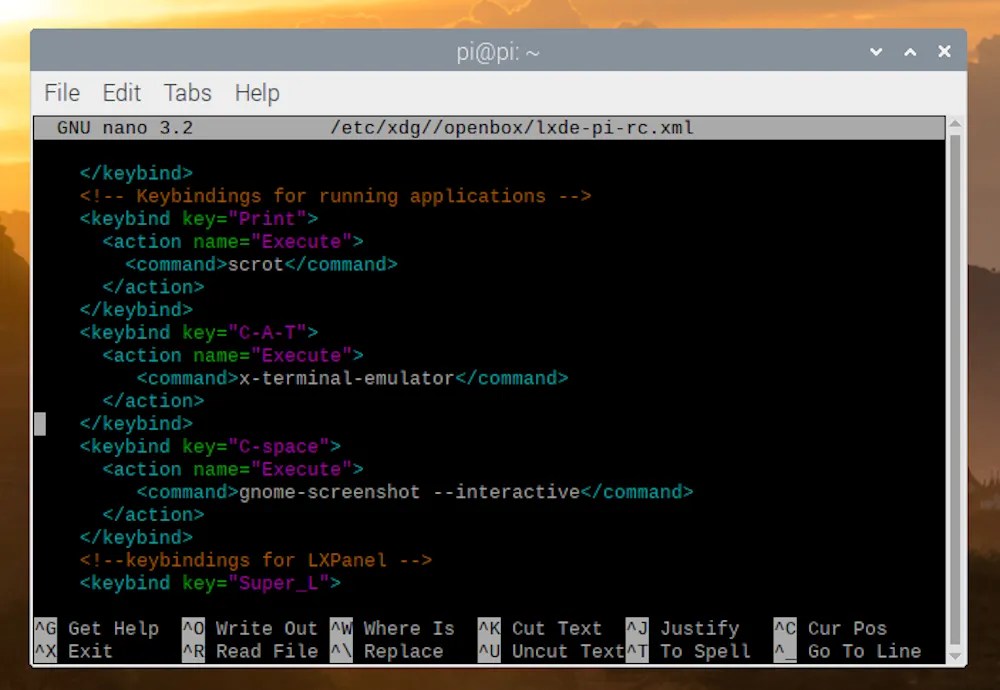This screenshot has height=690, width=1000.
Task: Click the Justify shortcut label
Action: point(699,629)
